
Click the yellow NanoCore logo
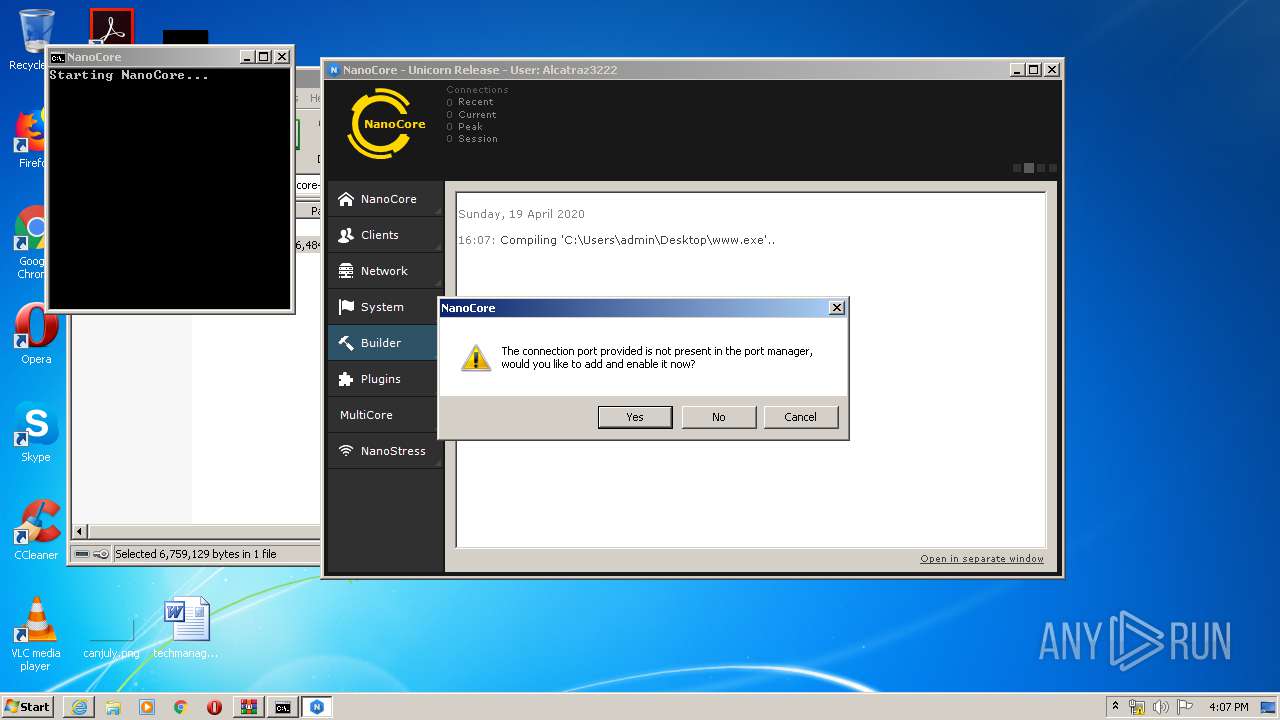[387, 124]
